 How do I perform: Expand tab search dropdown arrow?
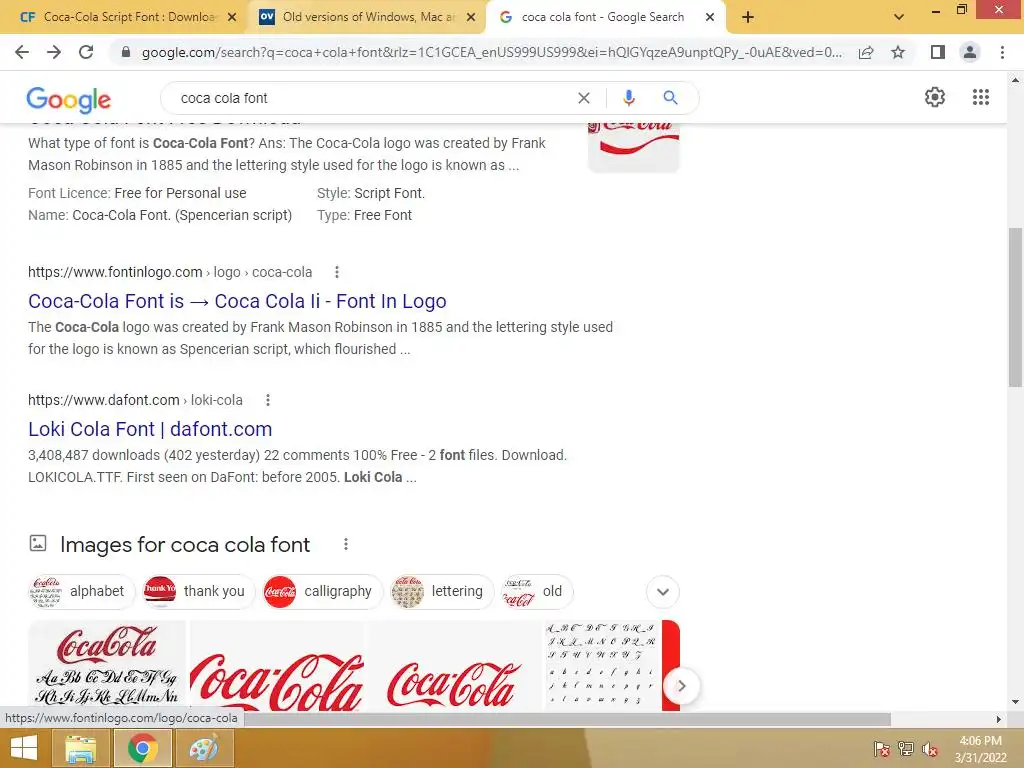point(899,18)
